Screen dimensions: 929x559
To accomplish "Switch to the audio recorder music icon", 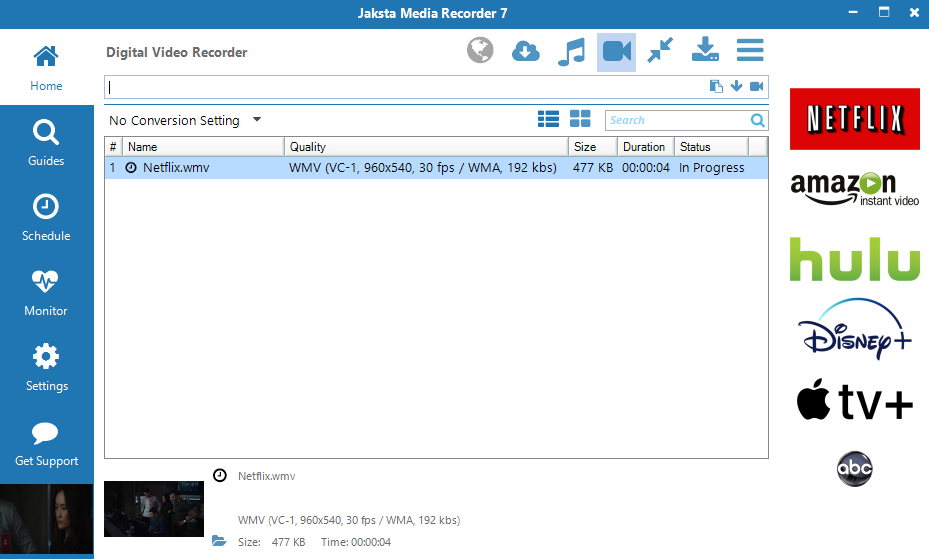I will click(x=571, y=52).
